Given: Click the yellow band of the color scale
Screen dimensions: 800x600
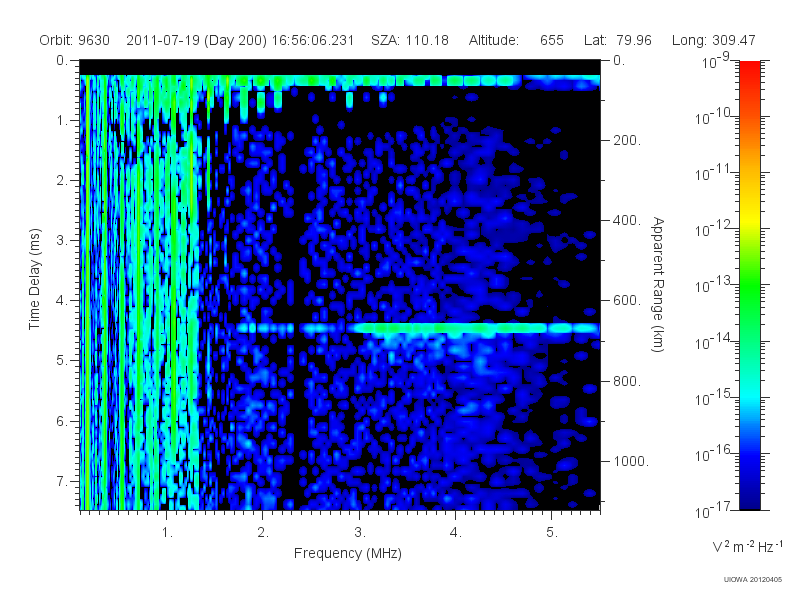Looking at the screenshot, I should tap(749, 217).
